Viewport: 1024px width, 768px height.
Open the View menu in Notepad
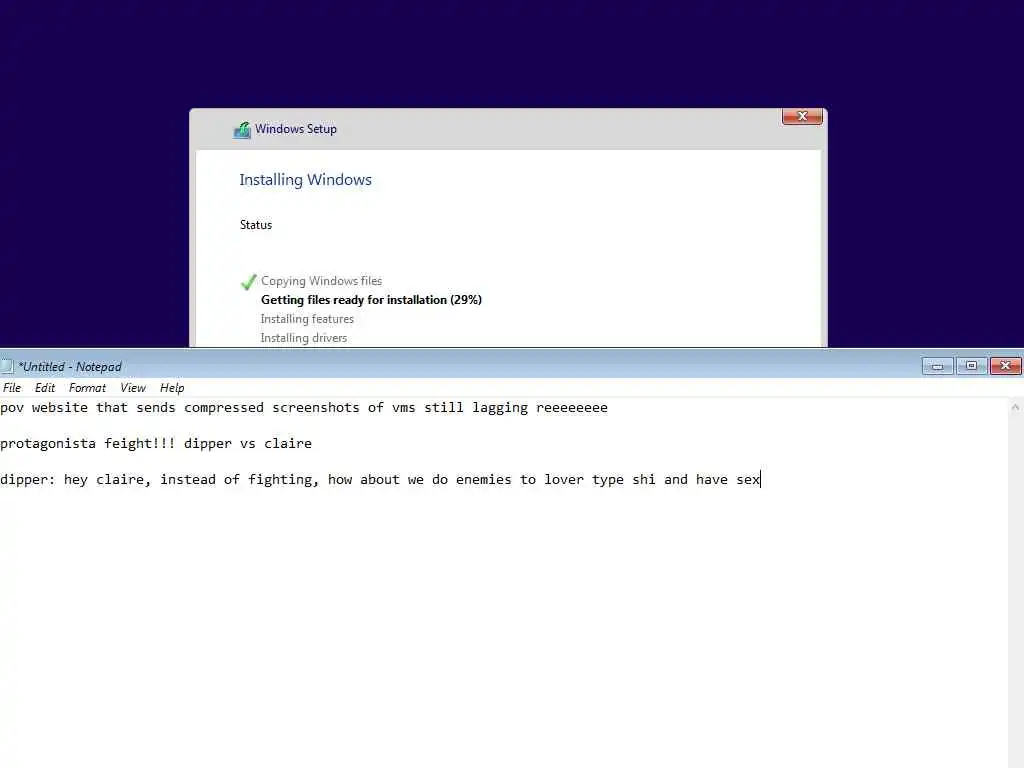[x=133, y=388]
